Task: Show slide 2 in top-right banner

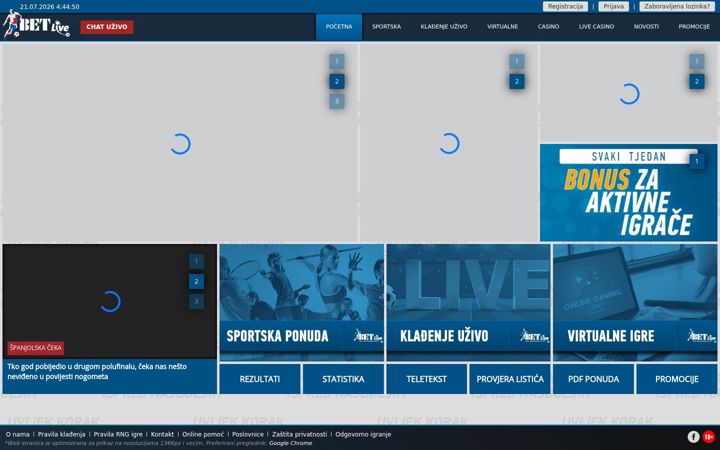Action: pos(697,81)
